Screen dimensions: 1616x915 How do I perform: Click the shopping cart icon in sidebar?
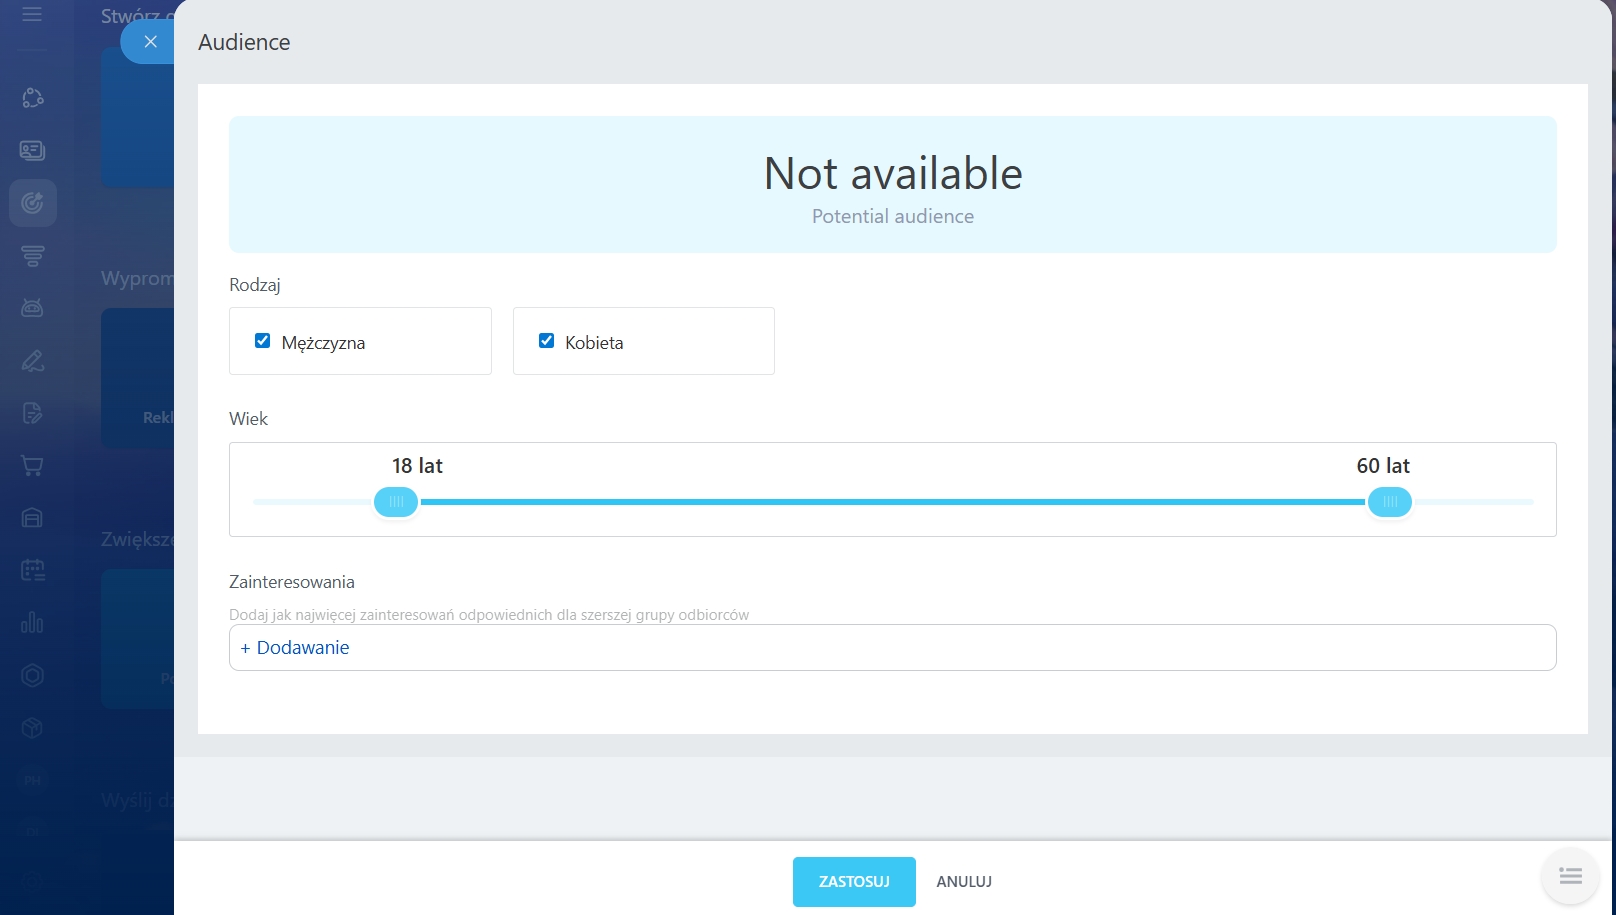[x=32, y=465]
